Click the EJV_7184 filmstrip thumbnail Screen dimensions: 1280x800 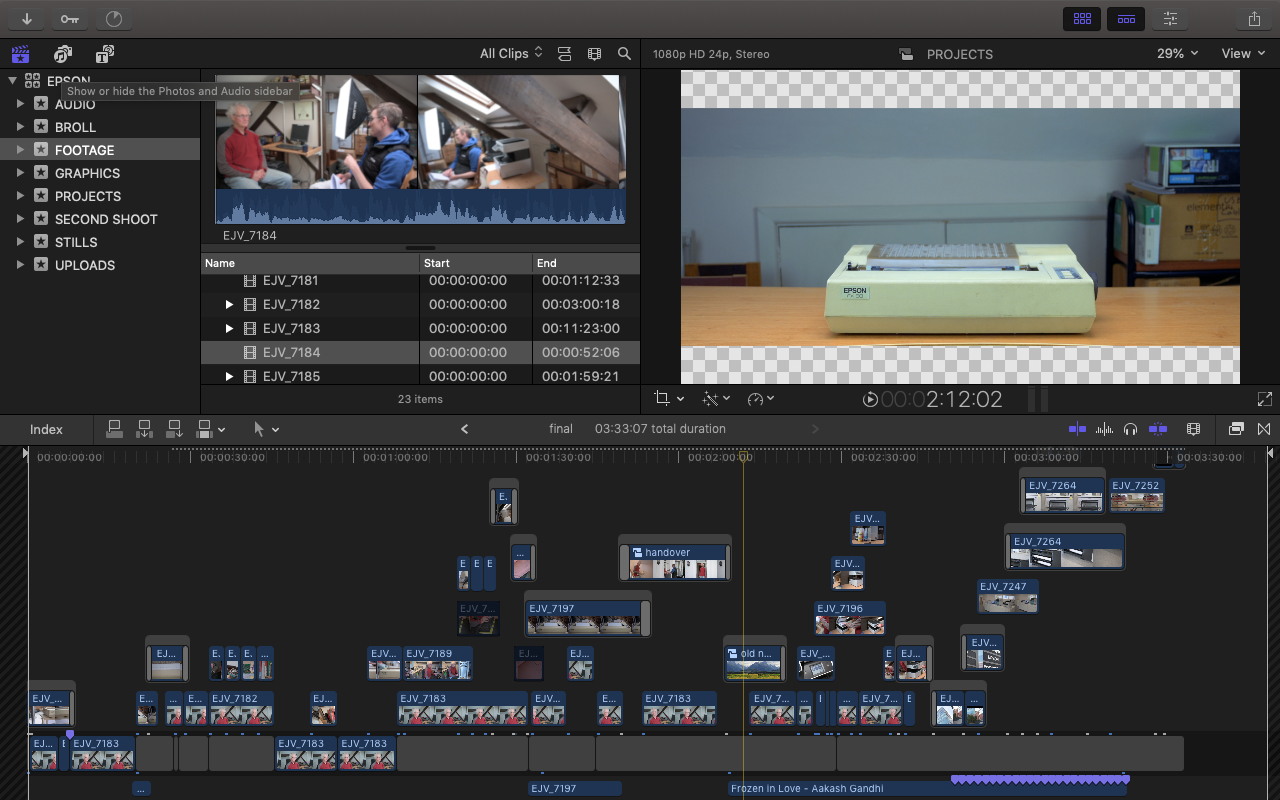coord(421,148)
